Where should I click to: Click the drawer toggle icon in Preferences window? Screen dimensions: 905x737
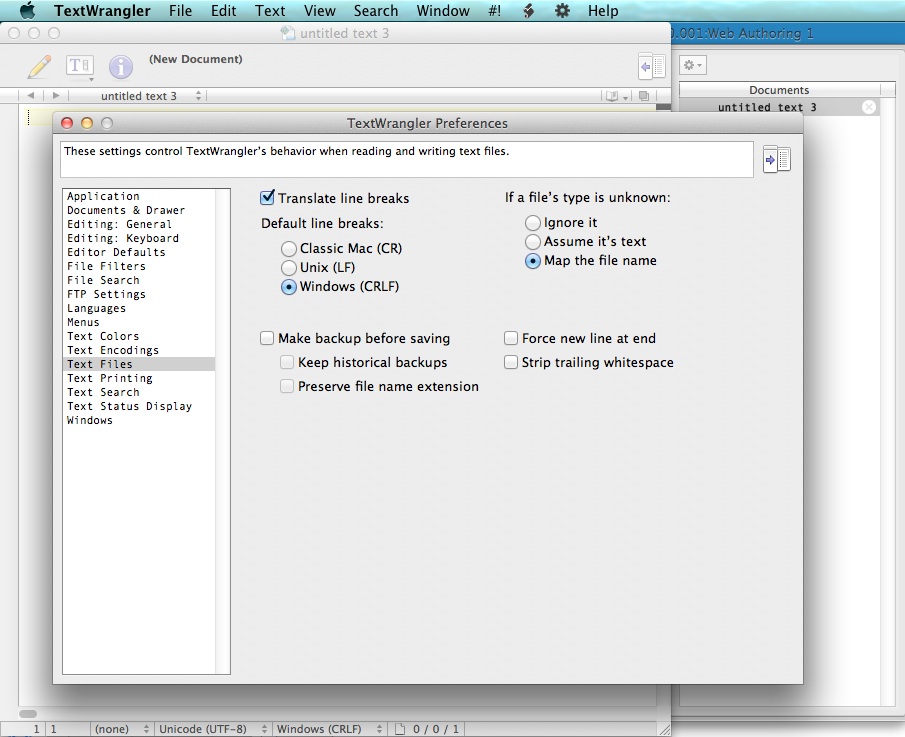[x=777, y=159]
